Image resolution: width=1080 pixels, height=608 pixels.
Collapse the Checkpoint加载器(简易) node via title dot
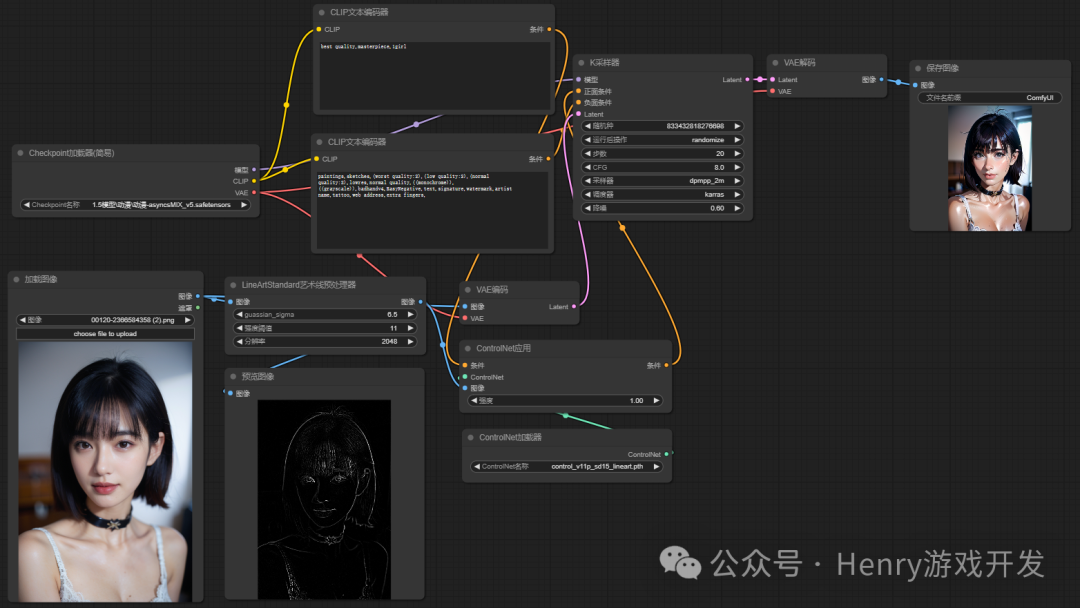coord(20,153)
